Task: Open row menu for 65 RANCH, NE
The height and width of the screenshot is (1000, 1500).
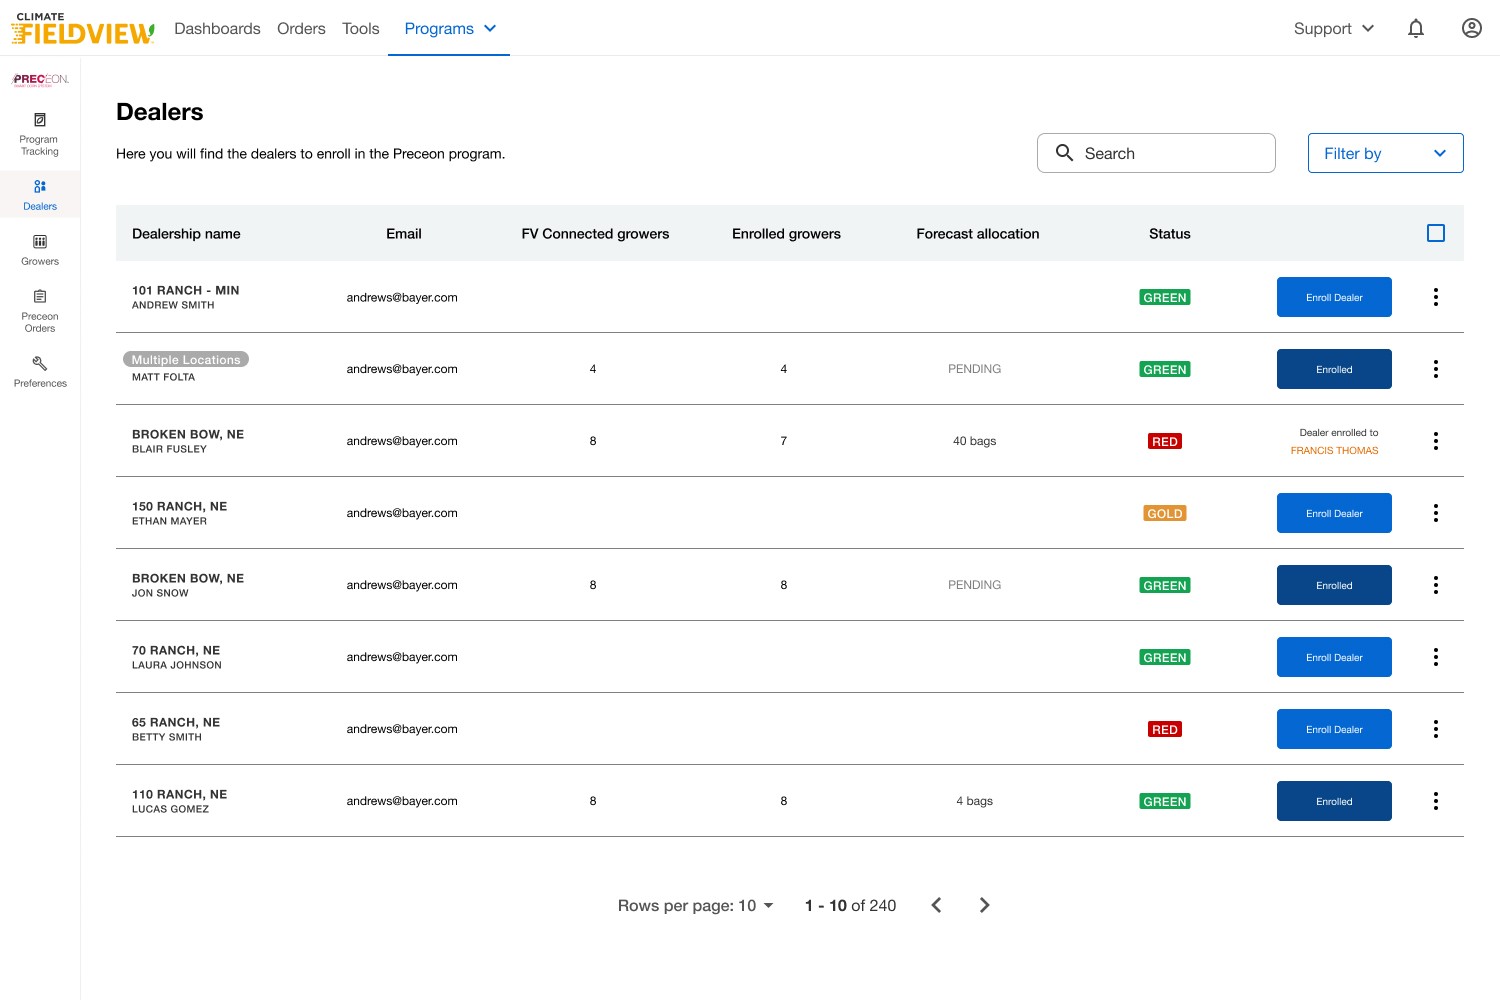Action: [x=1436, y=729]
